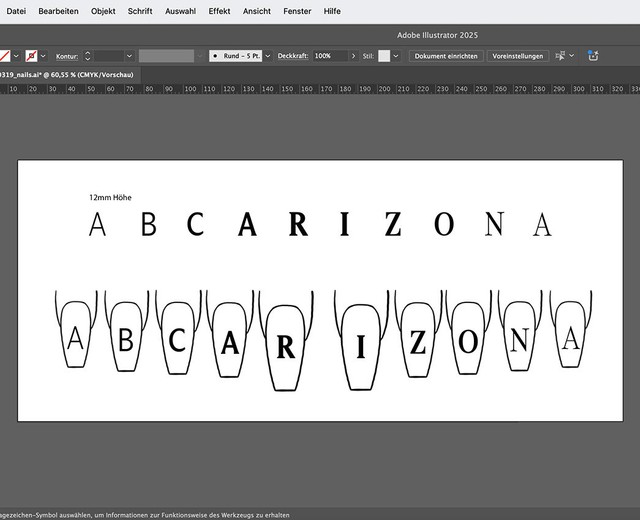Click the align selection icon in control bar
The height and width of the screenshot is (520, 640).
coord(561,56)
